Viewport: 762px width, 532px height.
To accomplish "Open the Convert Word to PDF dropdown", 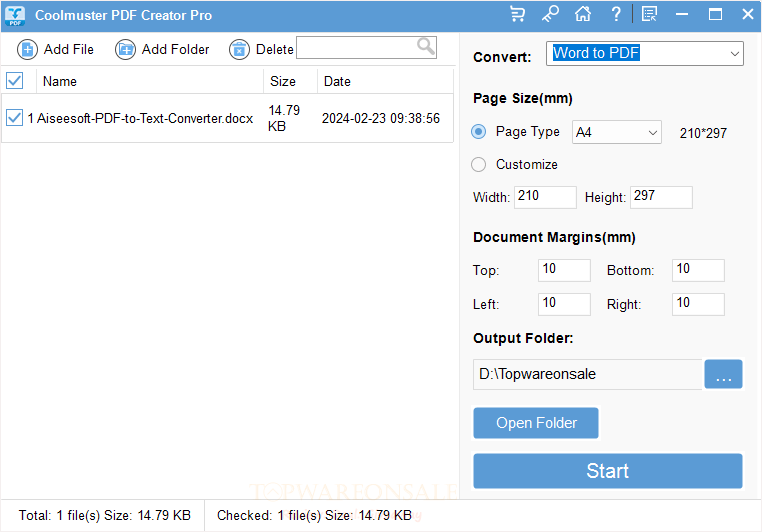I will [x=644, y=53].
